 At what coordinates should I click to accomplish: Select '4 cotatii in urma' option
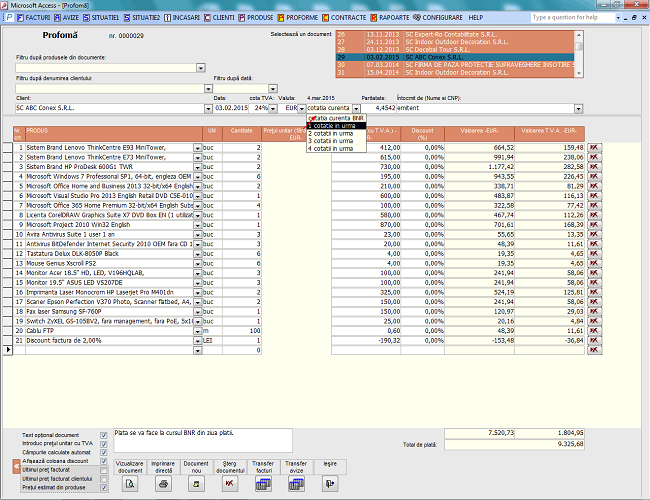[336, 148]
